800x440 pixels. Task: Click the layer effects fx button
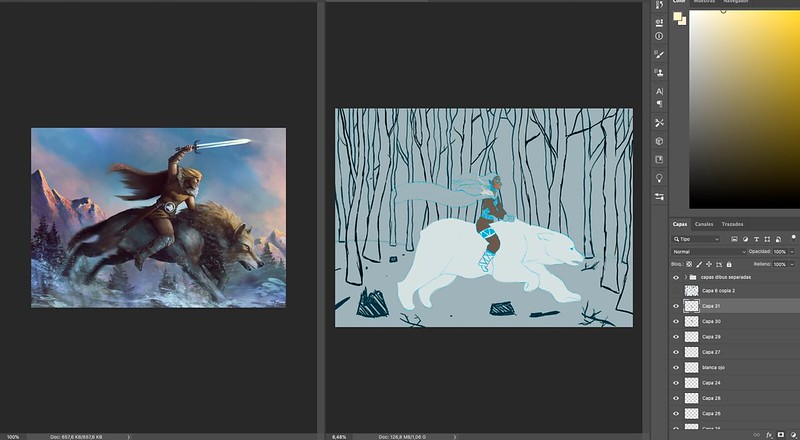pyautogui.click(x=767, y=435)
